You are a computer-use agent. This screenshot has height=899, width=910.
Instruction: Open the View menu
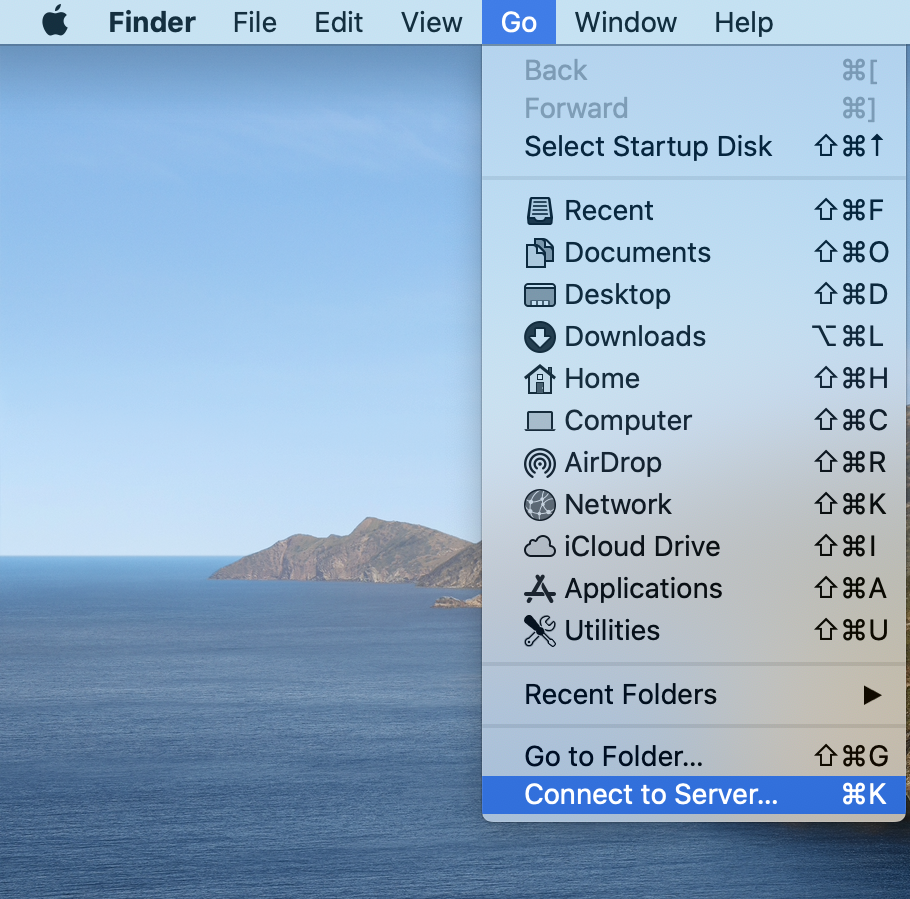[x=431, y=22]
